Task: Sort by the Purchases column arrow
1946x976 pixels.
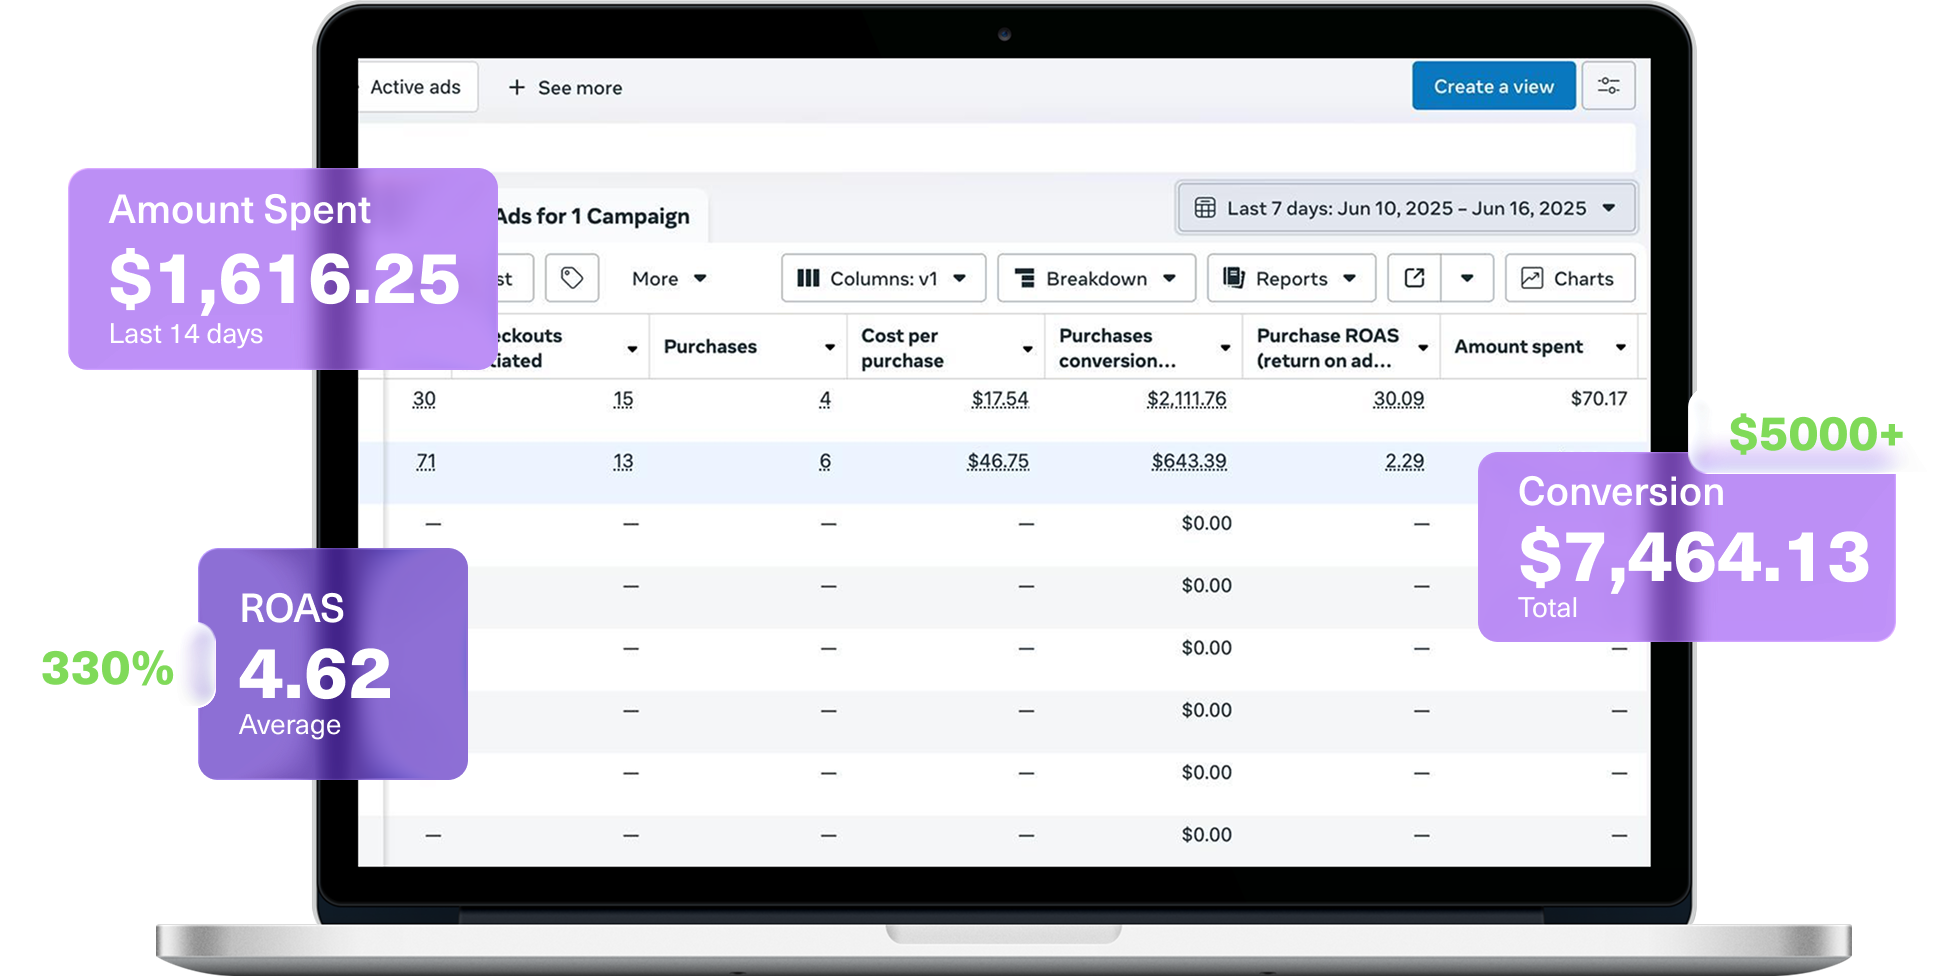Action: (829, 347)
